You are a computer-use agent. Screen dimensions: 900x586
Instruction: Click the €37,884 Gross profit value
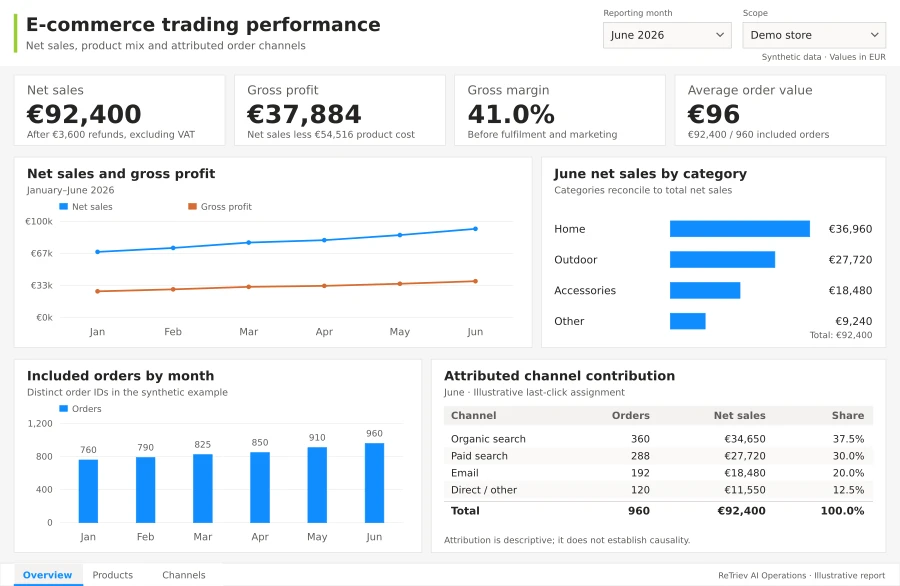click(304, 114)
